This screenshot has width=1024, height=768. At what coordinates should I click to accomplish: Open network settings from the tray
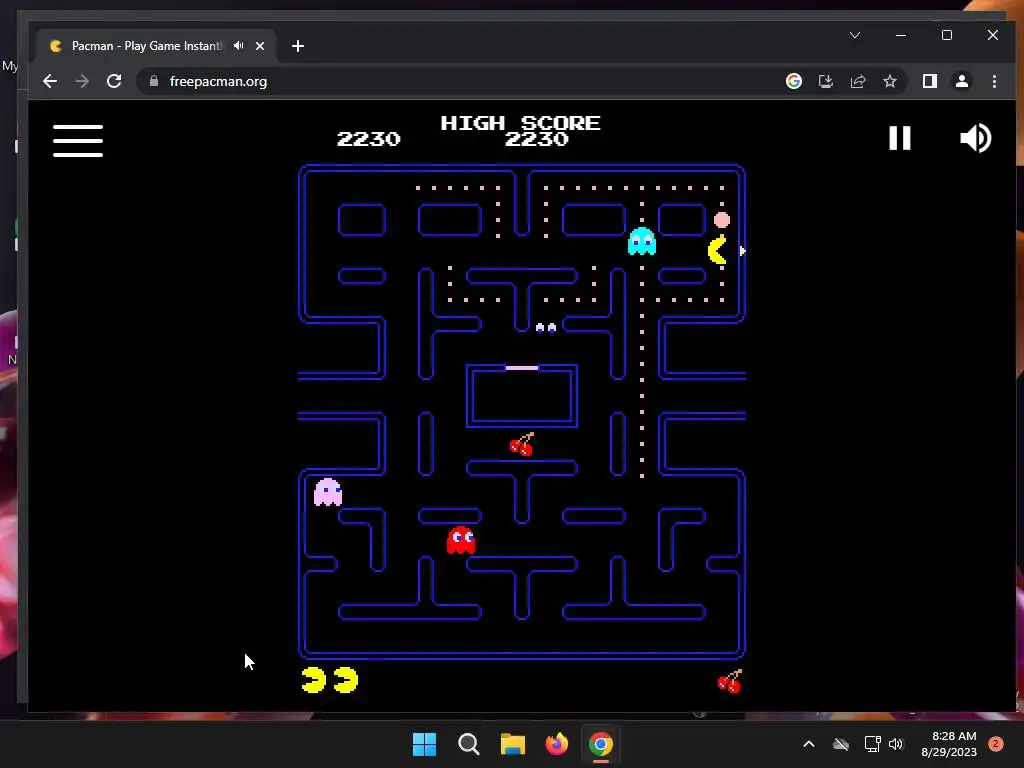[x=872, y=744]
